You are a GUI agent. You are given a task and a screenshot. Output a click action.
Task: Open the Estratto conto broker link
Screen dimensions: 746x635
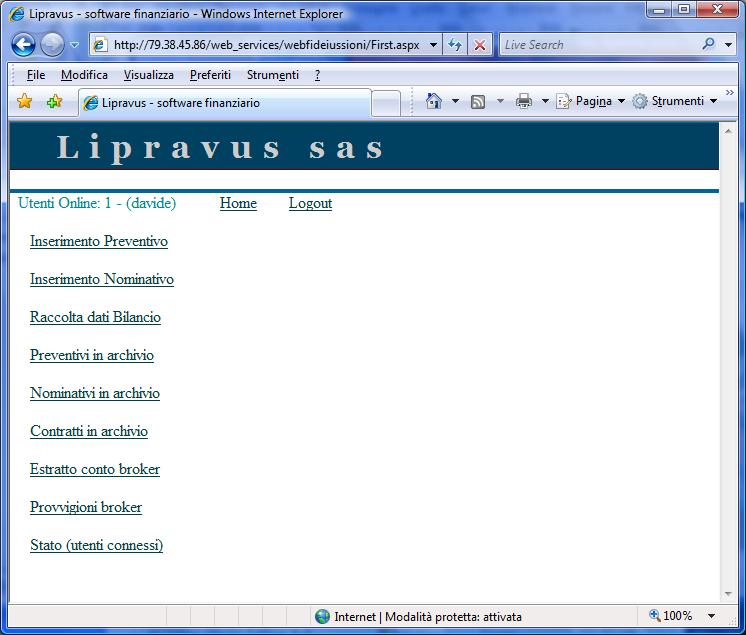click(95, 469)
